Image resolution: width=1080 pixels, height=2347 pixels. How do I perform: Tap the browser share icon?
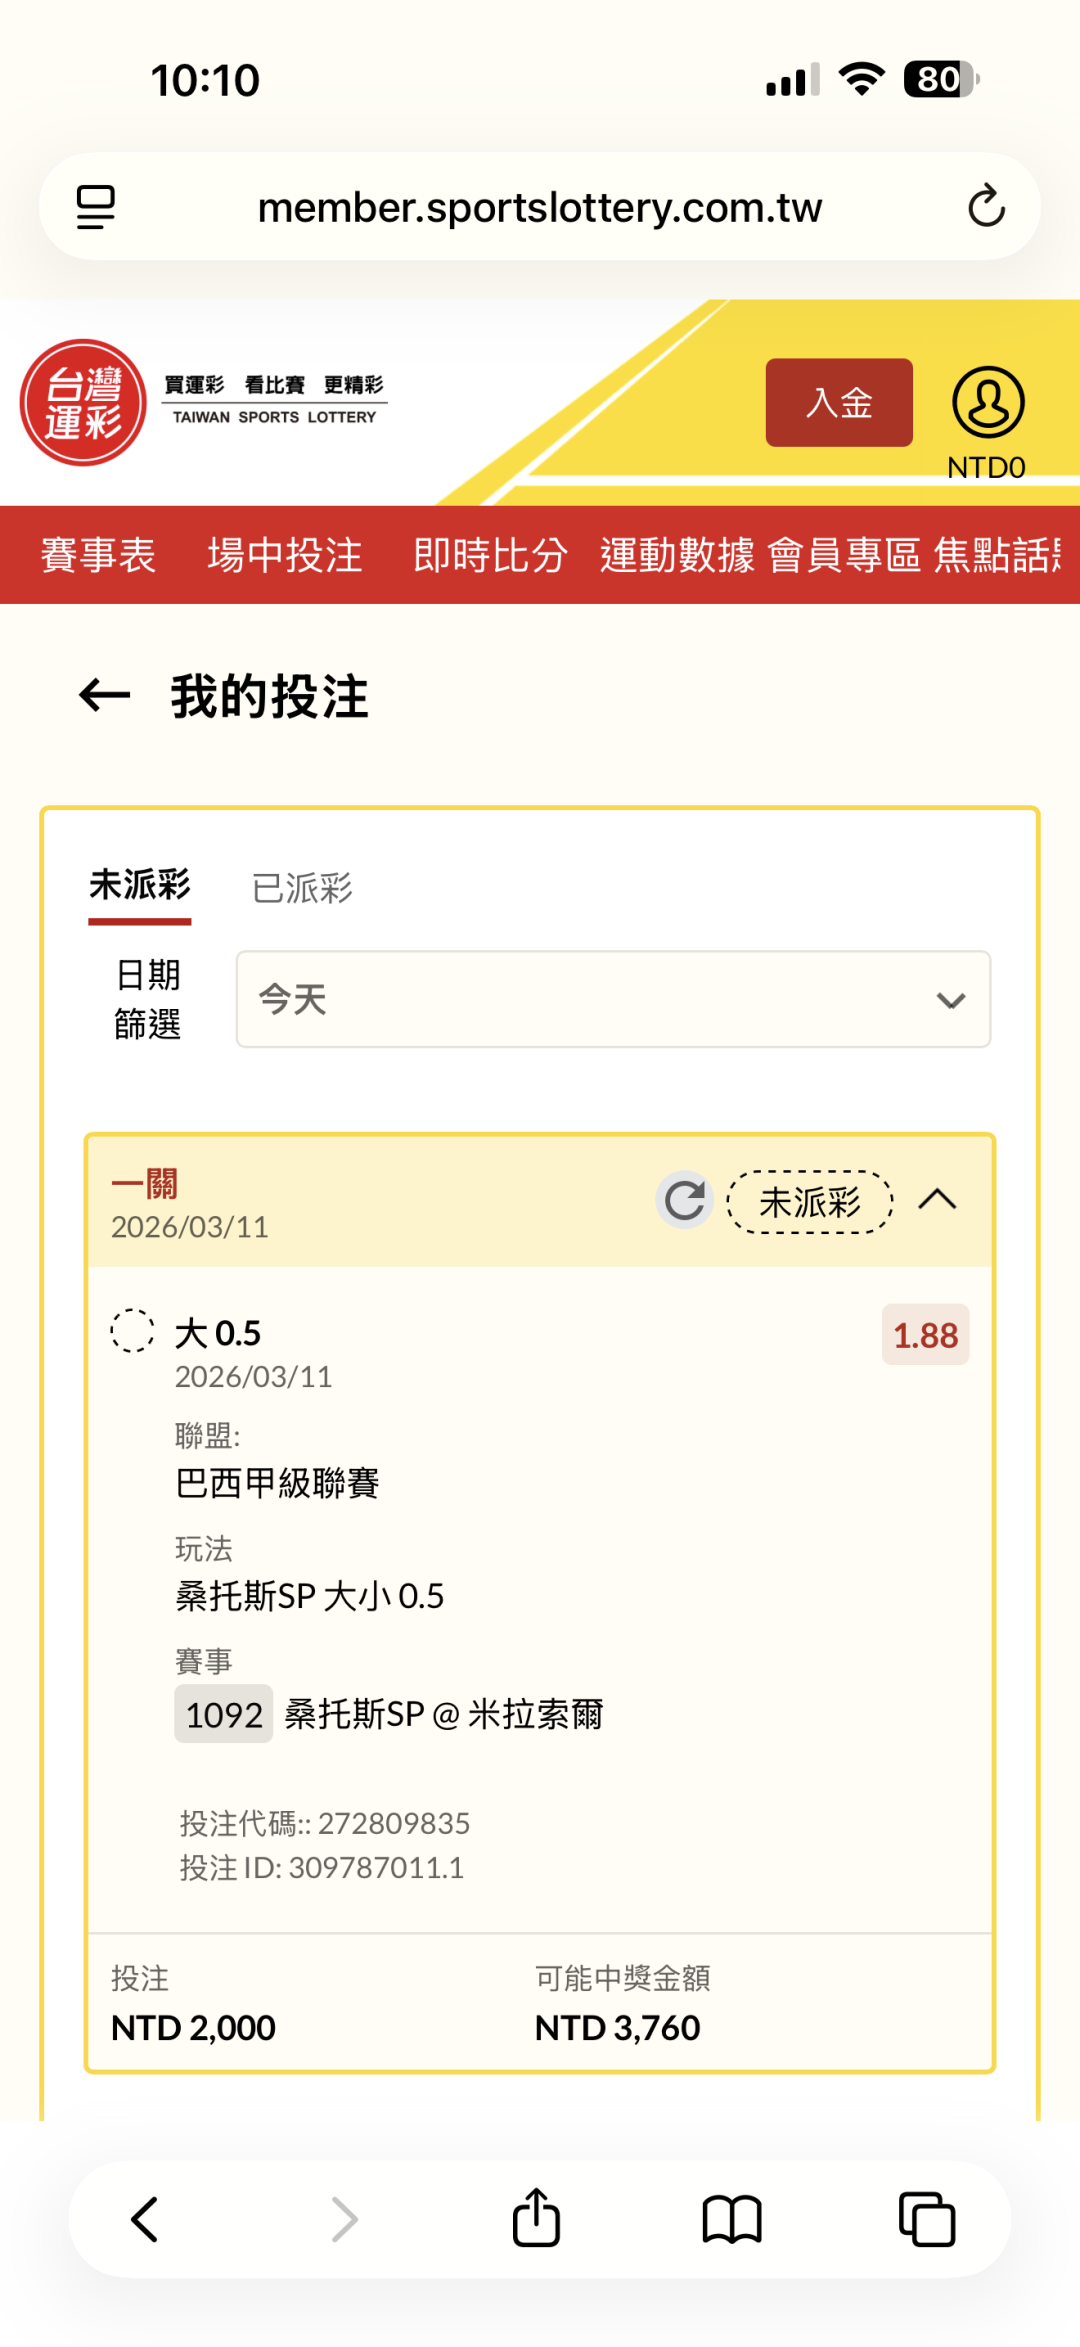(x=536, y=2219)
